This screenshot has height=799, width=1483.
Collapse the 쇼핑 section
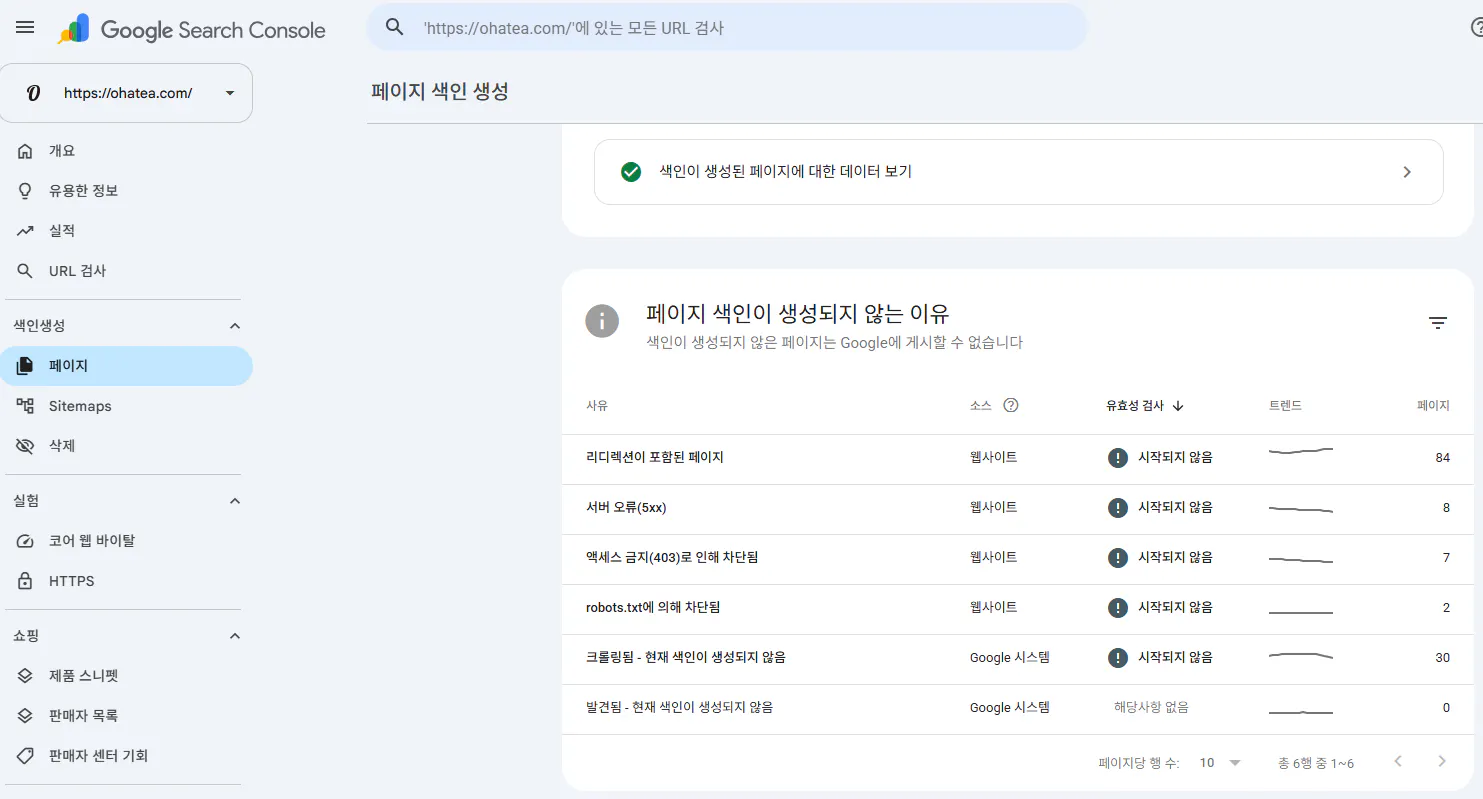point(235,636)
